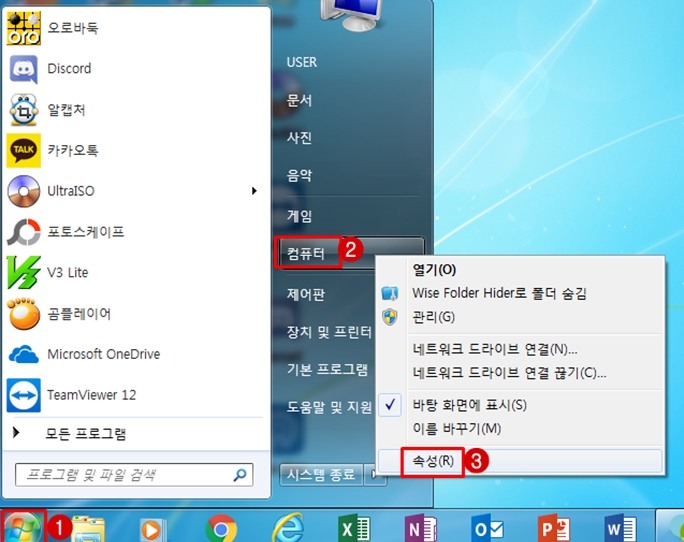
Task: Open 도움말 및 지원 link
Action: pyautogui.click(x=329, y=407)
